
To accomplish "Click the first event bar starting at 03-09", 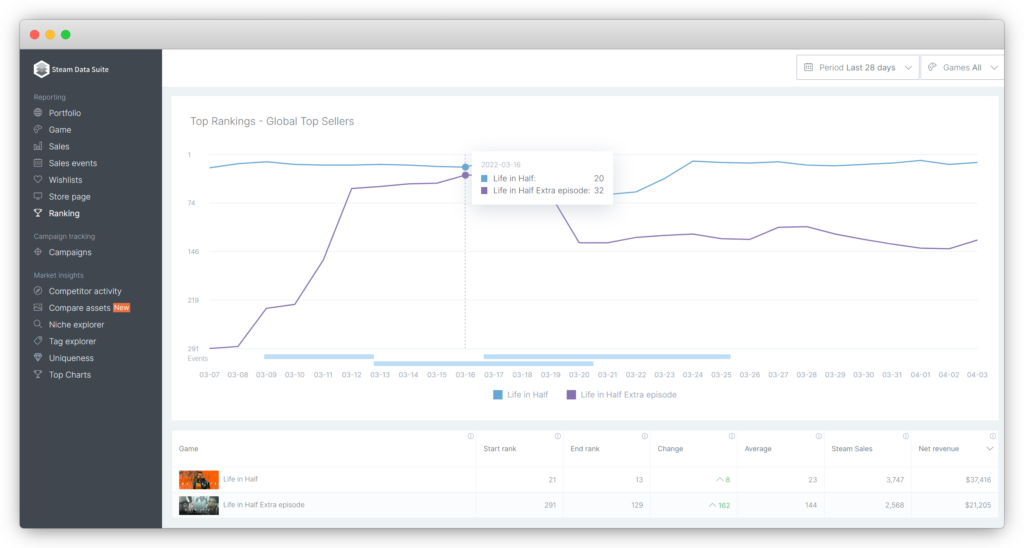I will (319, 357).
